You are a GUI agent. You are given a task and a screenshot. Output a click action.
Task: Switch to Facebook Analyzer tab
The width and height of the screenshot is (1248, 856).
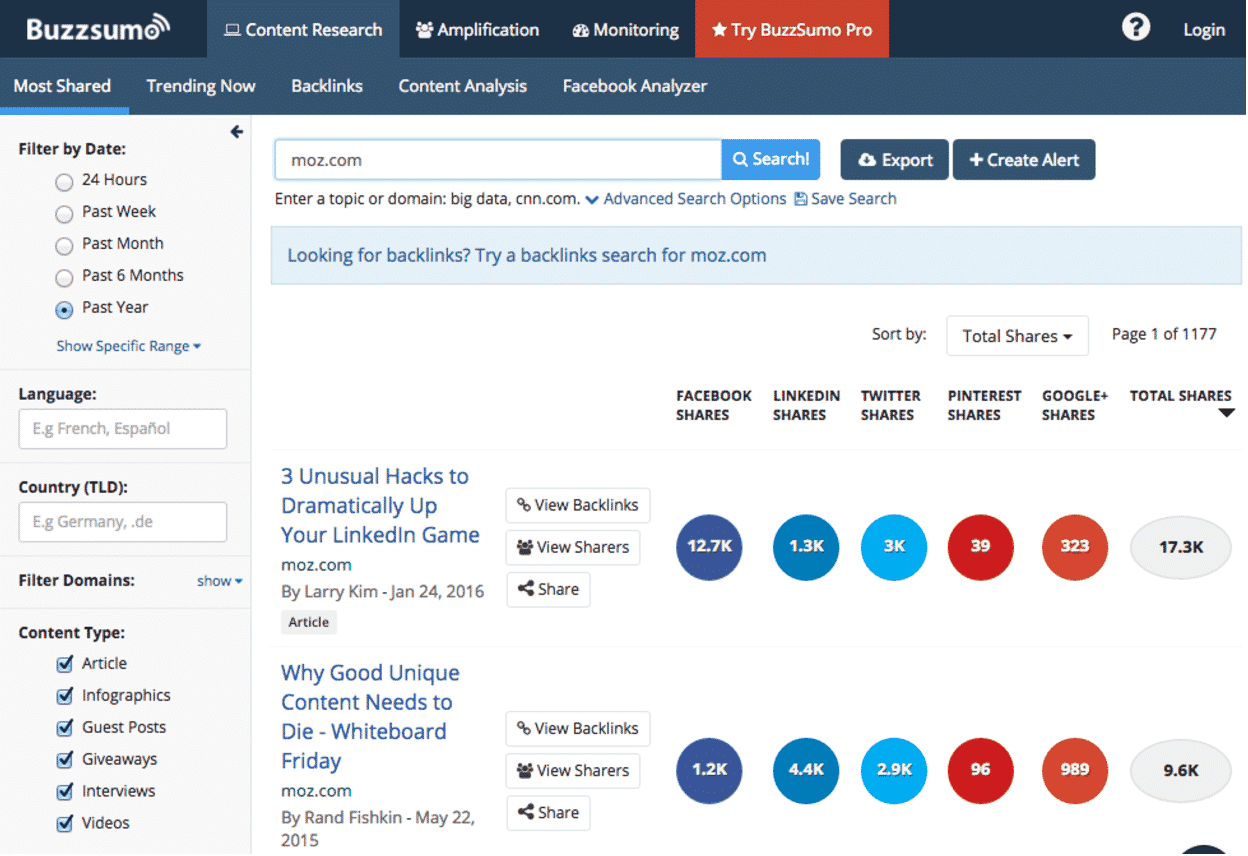635,86
